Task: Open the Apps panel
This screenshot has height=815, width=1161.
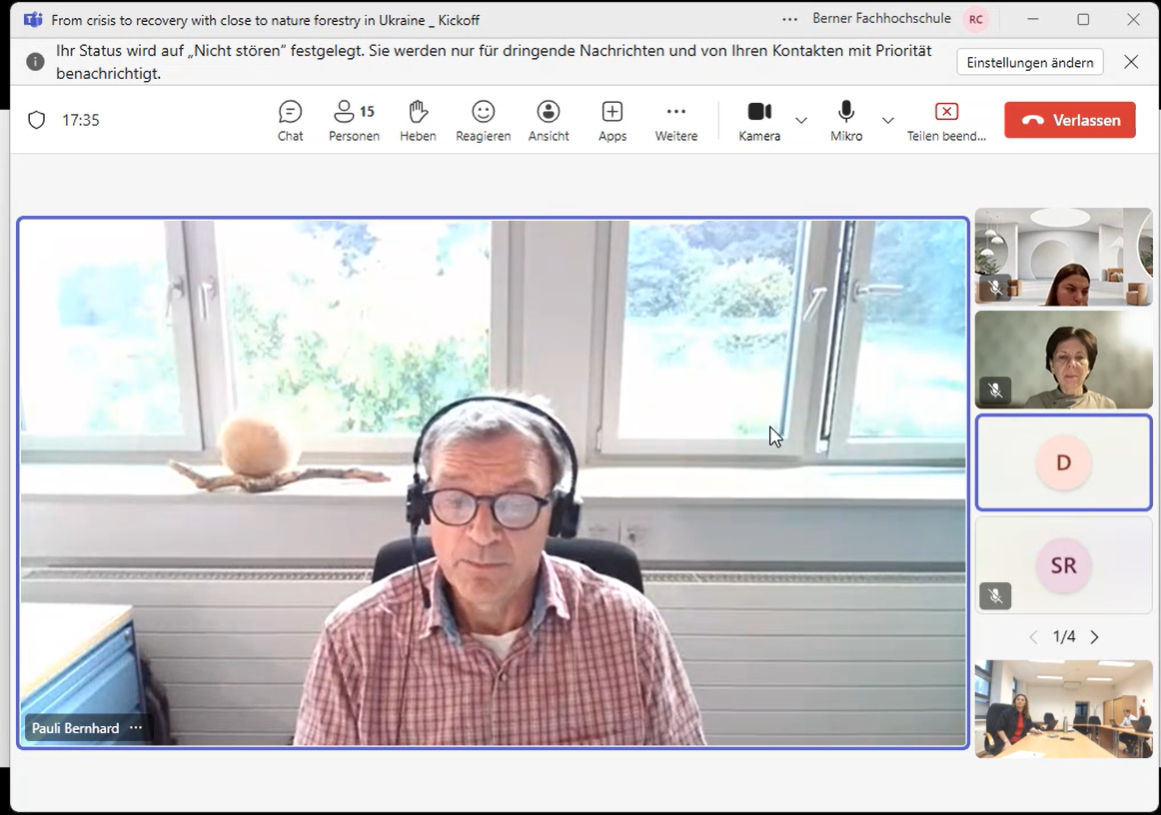Action: [612, 121]
